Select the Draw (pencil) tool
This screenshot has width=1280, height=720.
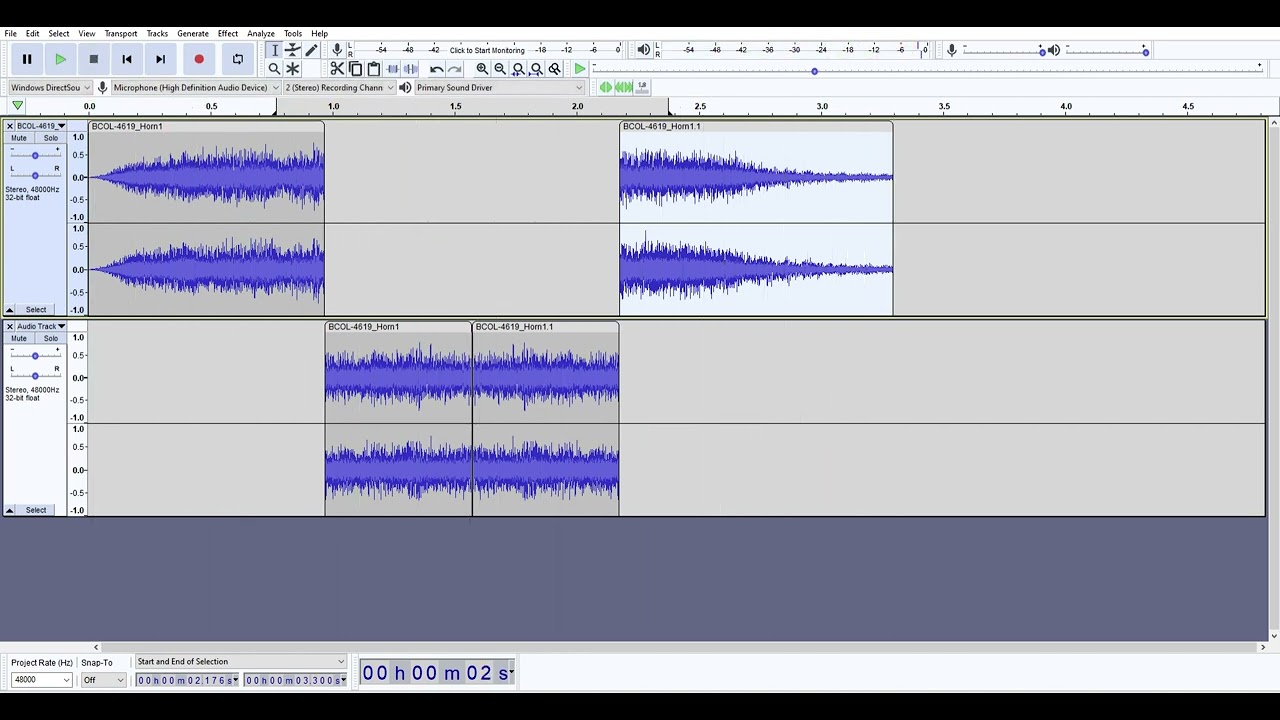coord(311,50)
